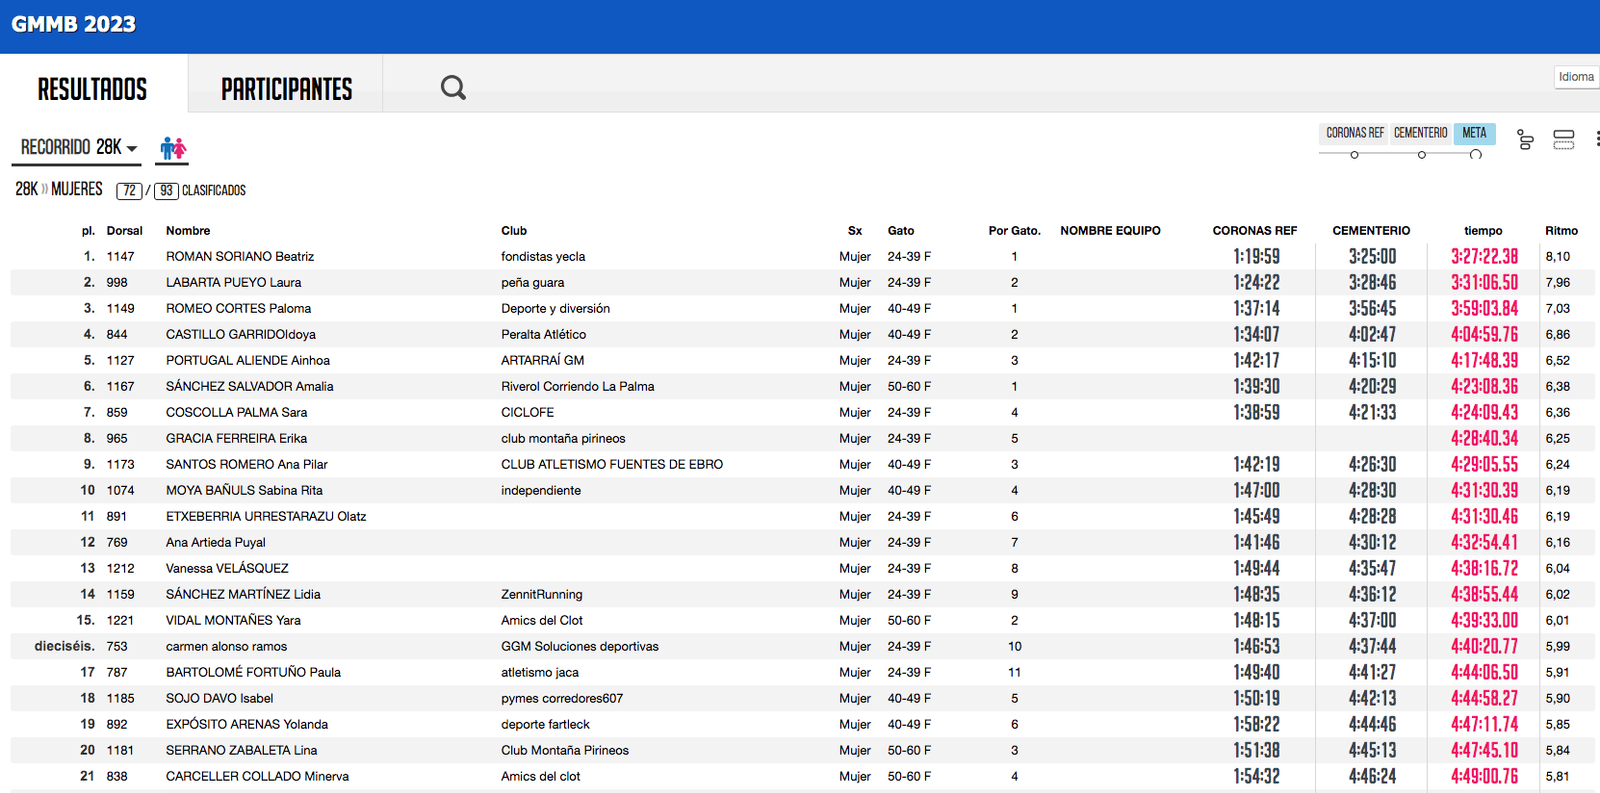Click the CEMENTERIO point on the checkpoint slider
1600x793 pixels.
1421,155
